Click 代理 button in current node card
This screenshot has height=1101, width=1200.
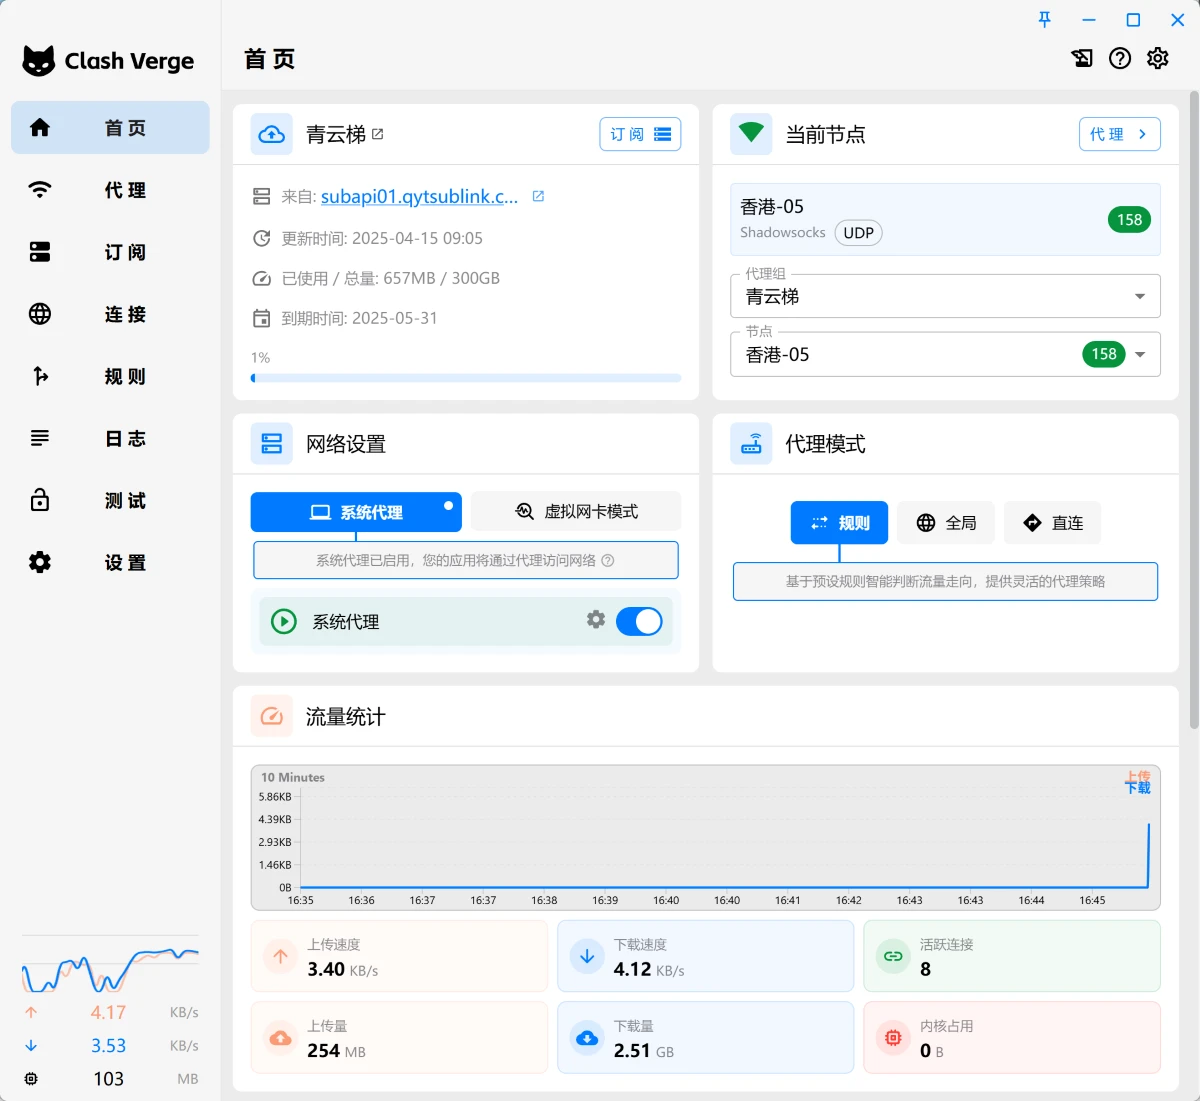(1120, 134)
